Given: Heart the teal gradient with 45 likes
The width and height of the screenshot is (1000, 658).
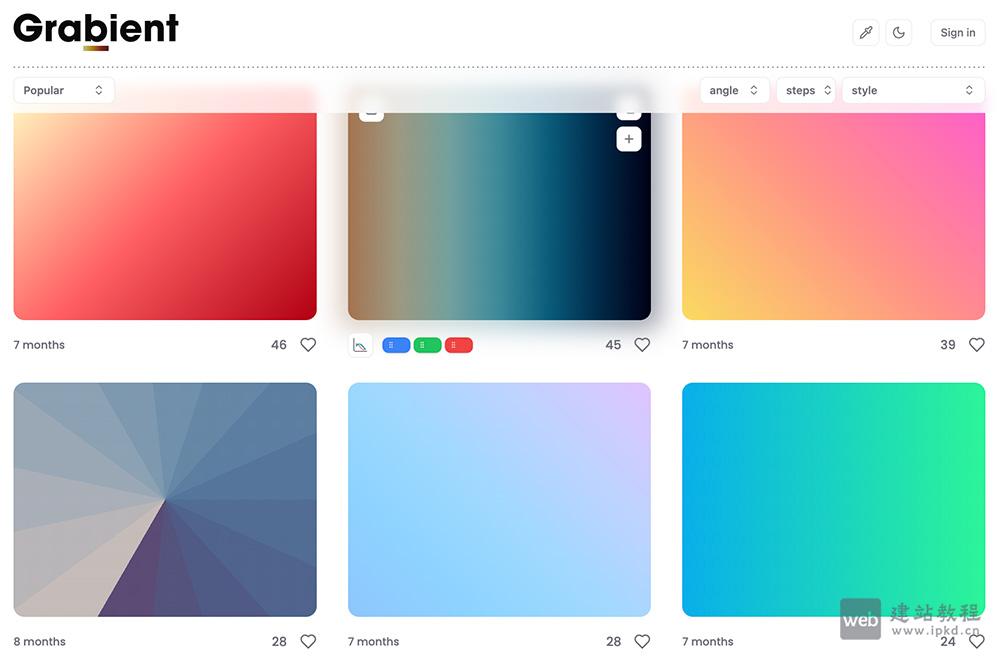Looking at the screenshot, I should (x=642, y=345).
